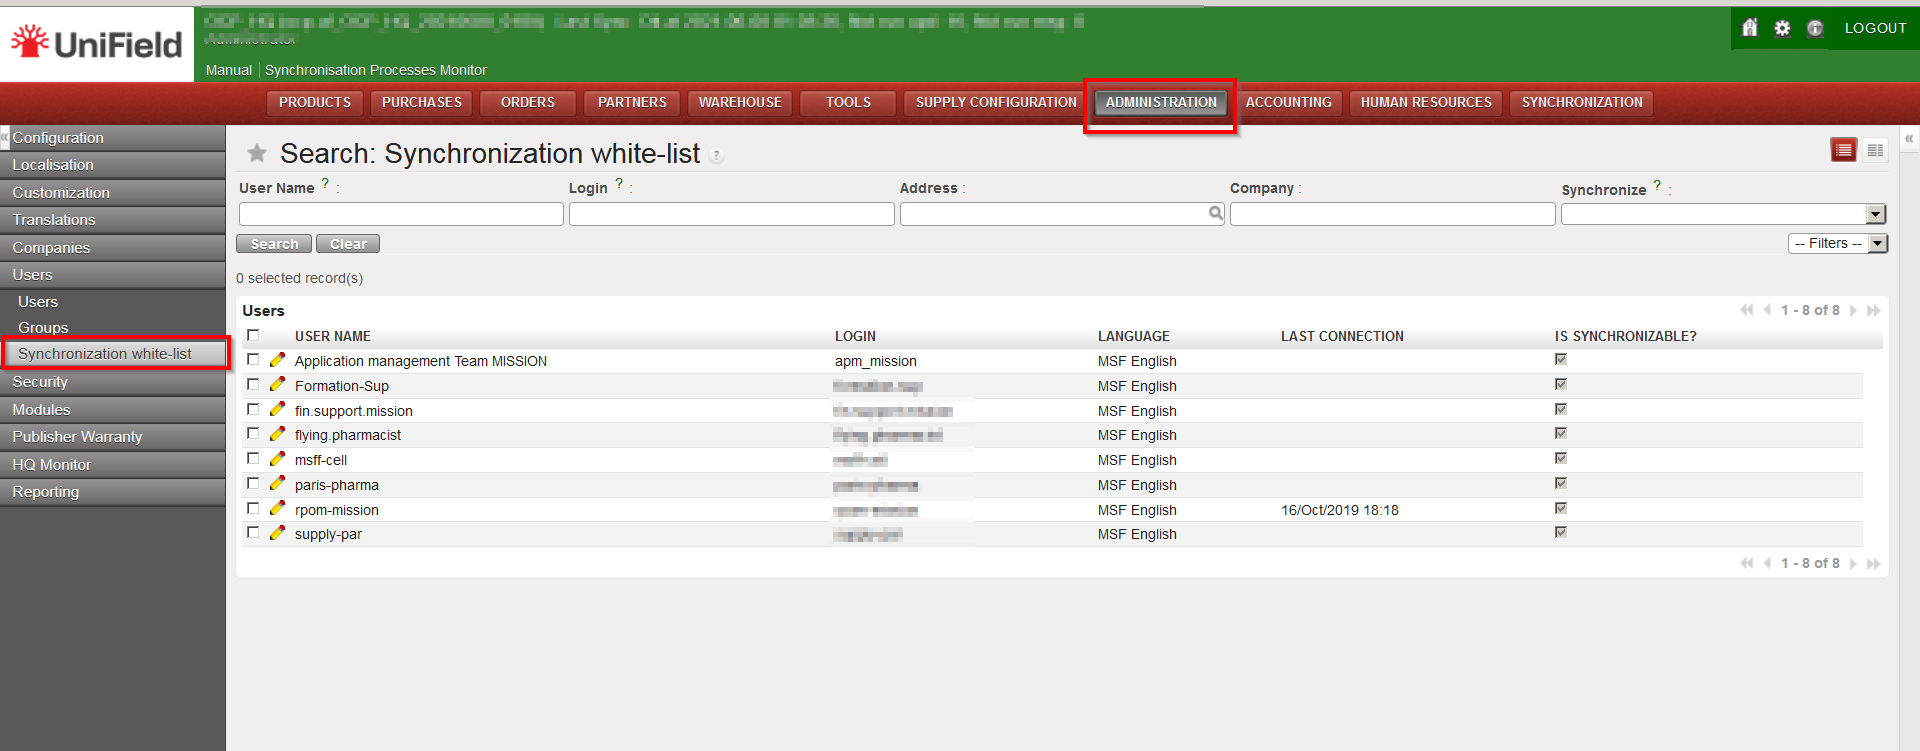Edit fin.support.mission row pencil icon
This screenshot has height=751, width=1920.
pos(277,410)
